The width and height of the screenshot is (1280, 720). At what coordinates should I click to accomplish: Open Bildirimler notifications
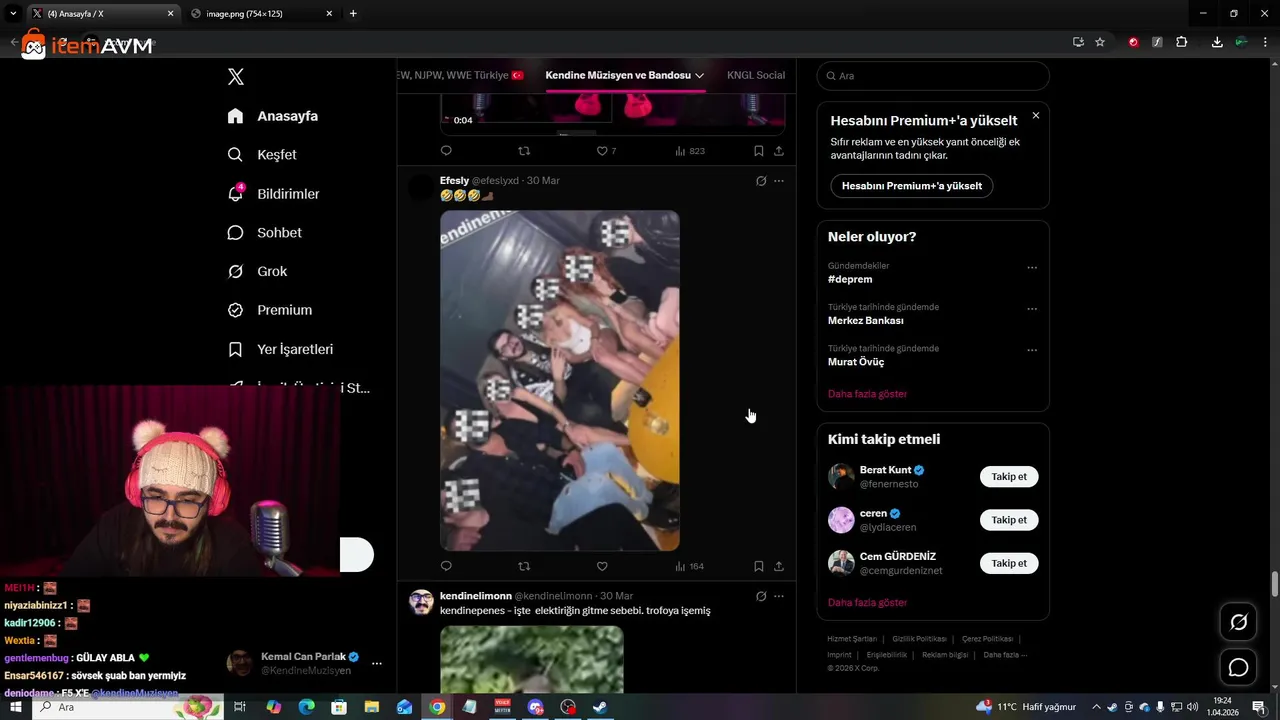pyautogui.click(x=273, y=194)
